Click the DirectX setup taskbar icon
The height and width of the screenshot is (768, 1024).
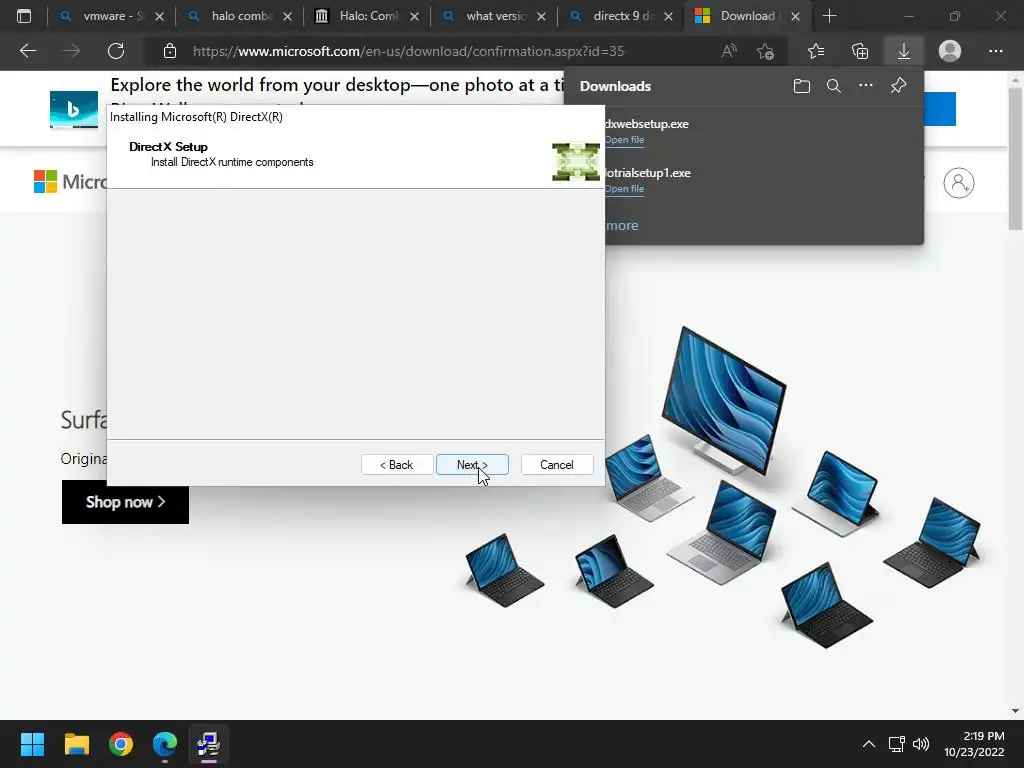pos(208,744)
